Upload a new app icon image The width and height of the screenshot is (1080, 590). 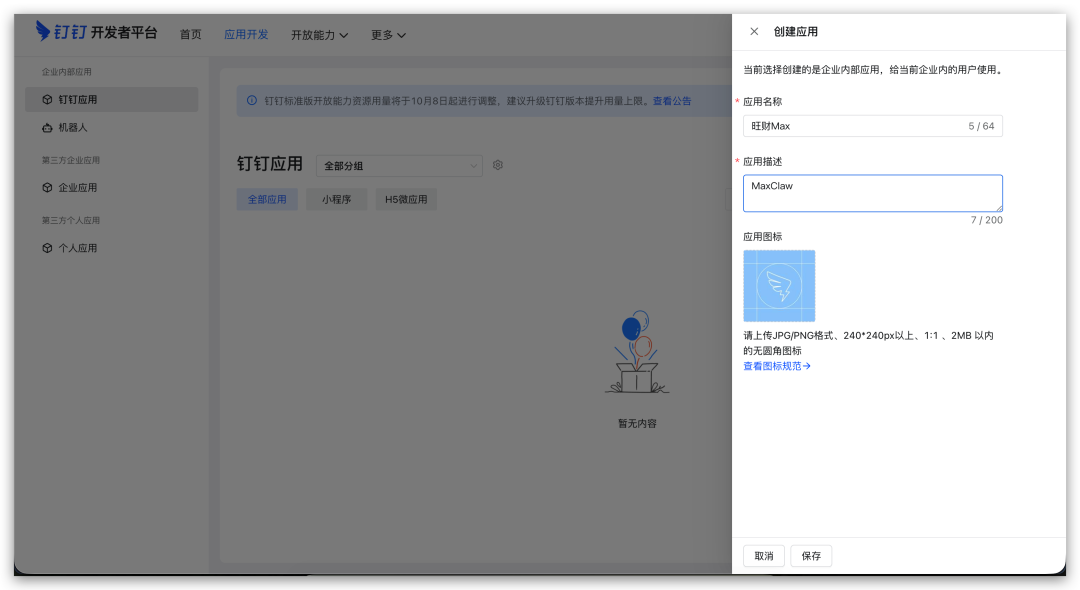point(779,286)
